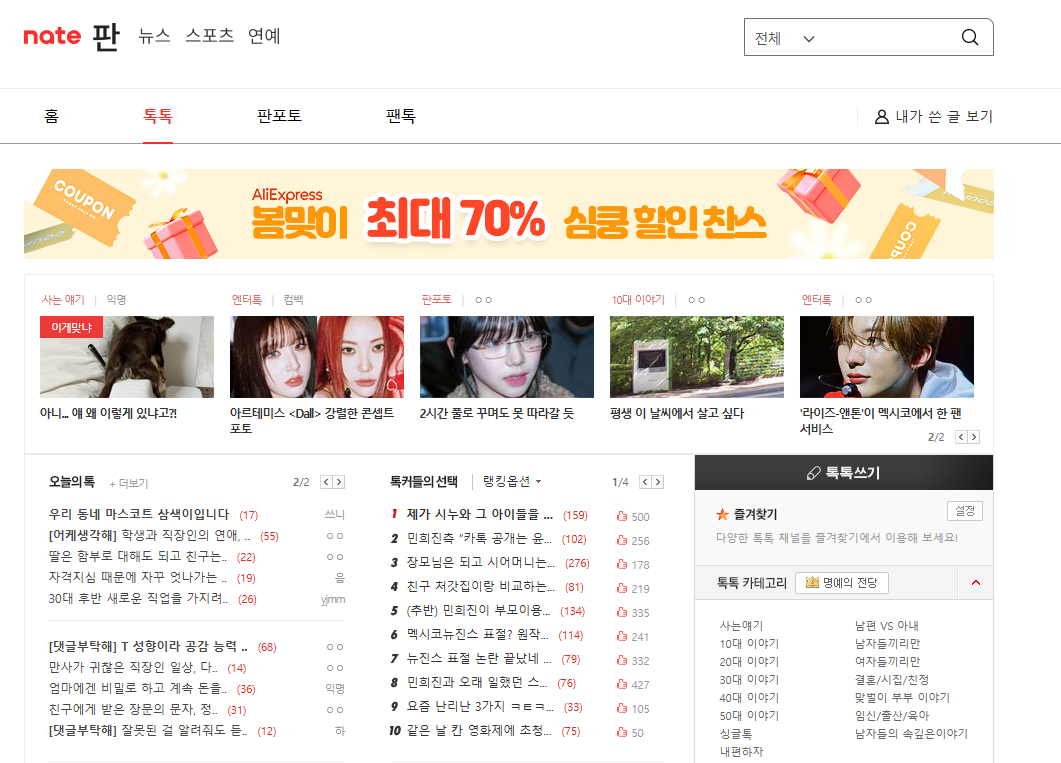This screenshot has width=1061, height=763.
Task: Click thumbs-up icon beside 427
Action: [x=622, y=685]
